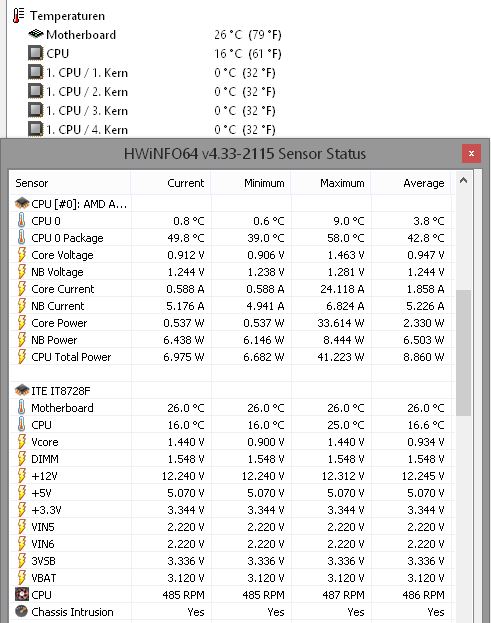
Task: Click the scroll-up arrow of sensor list
Action: (x=463, y=180)
